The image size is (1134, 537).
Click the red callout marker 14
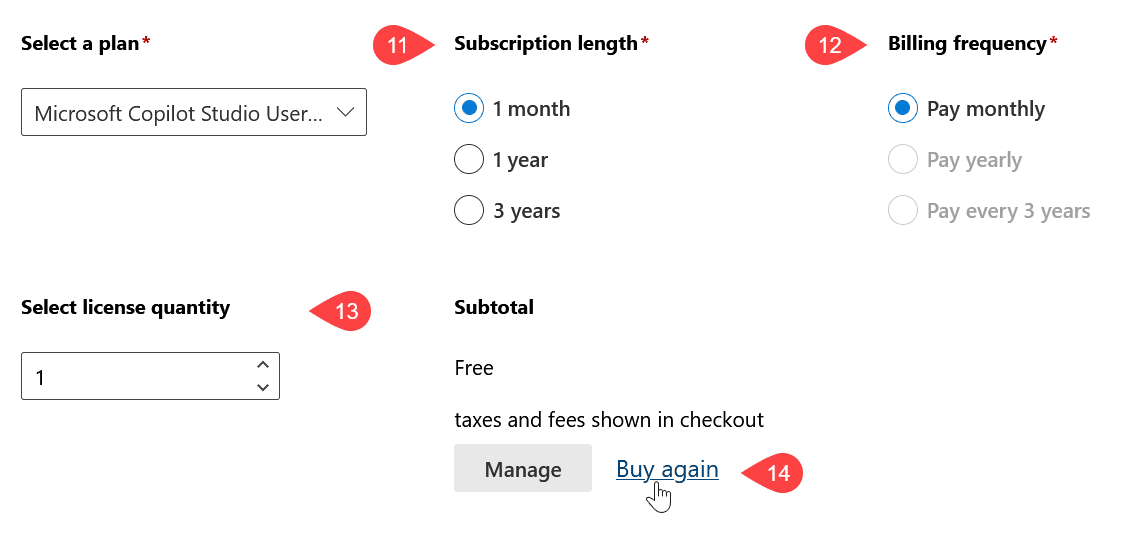[772, 473]
